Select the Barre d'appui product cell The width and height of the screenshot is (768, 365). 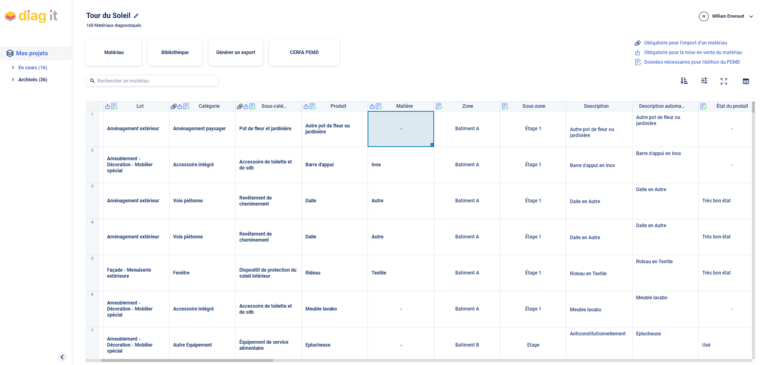point(335,165)
